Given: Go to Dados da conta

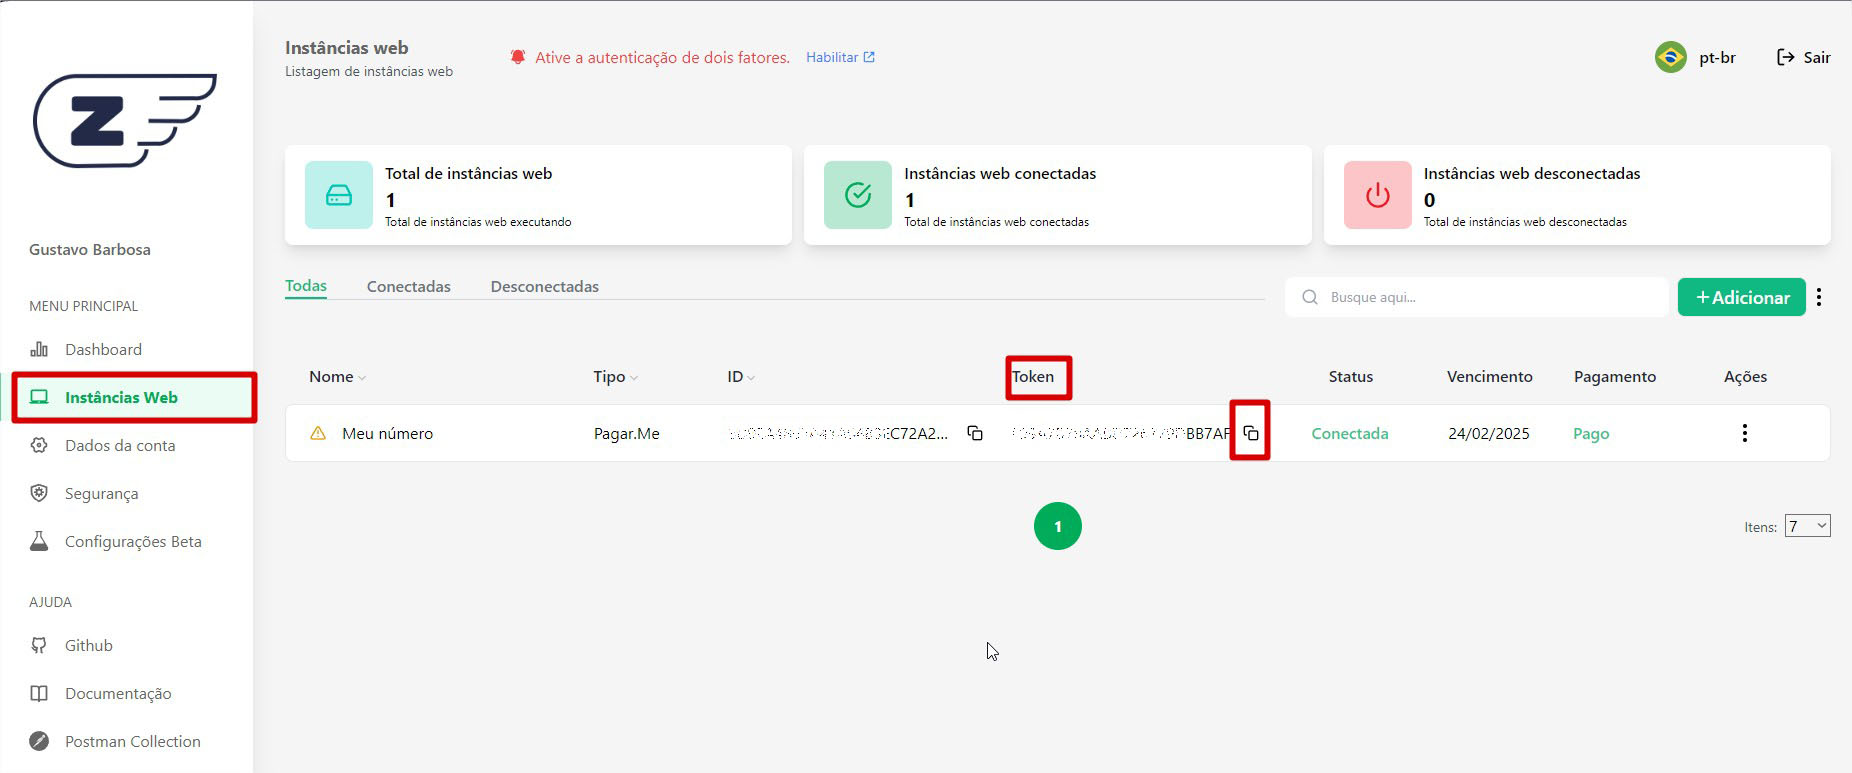Looking at the screenshot, I should (120, 445).
